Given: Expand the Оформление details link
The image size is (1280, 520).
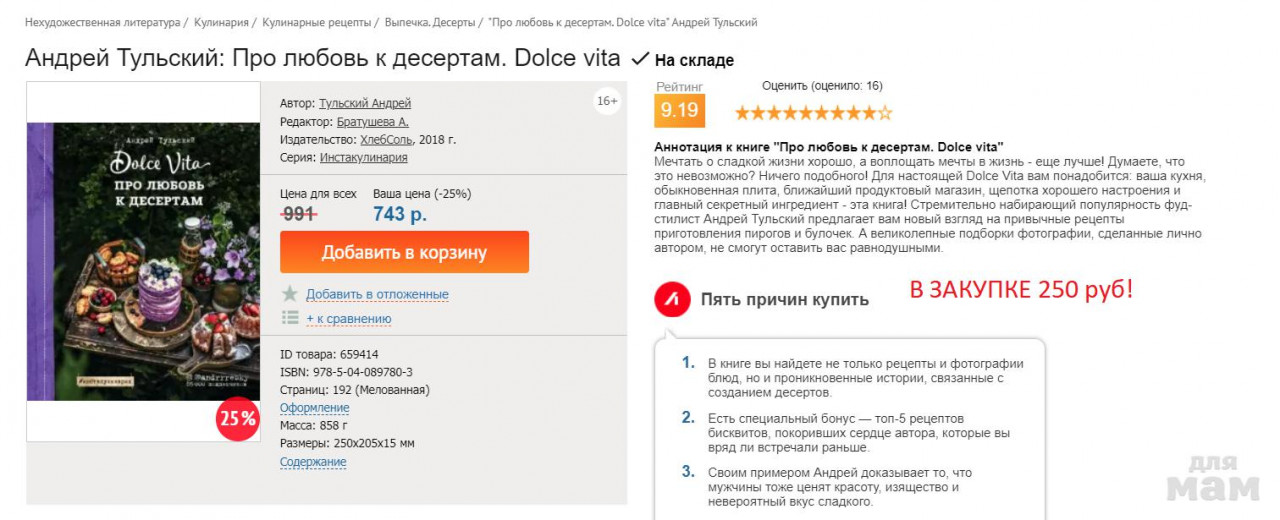Looking at the screenshot, I should click(x=314, y=408).
